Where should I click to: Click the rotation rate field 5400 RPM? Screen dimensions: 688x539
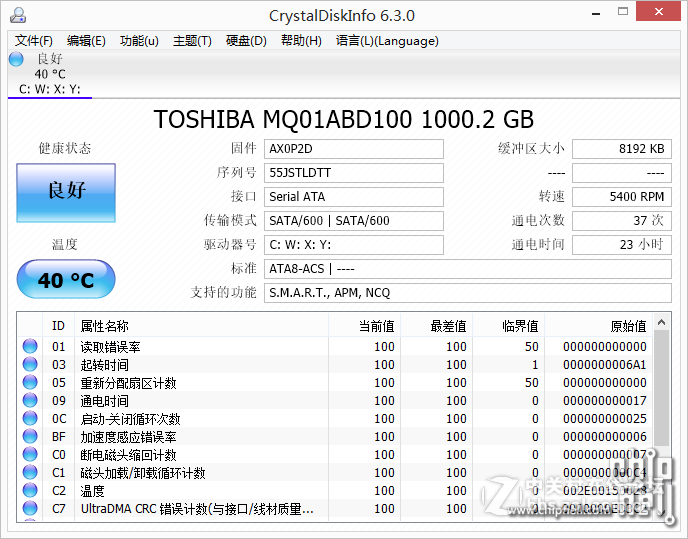(x=622, y=197)
